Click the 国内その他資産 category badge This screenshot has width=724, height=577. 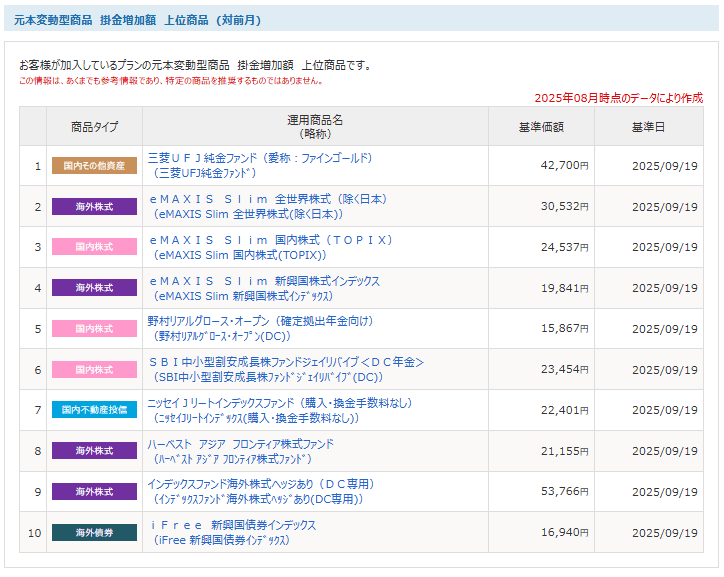point(94,166)
